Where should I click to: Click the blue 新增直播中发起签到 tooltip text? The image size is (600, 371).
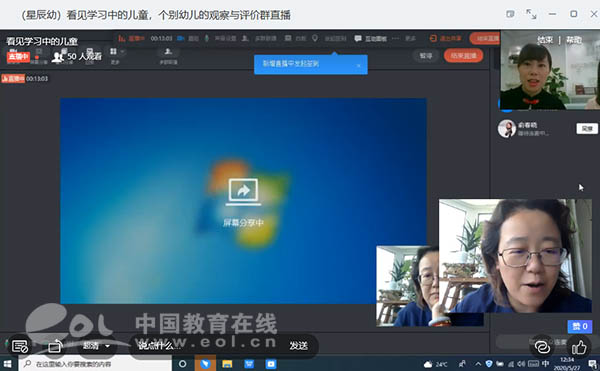click(290, 63)
